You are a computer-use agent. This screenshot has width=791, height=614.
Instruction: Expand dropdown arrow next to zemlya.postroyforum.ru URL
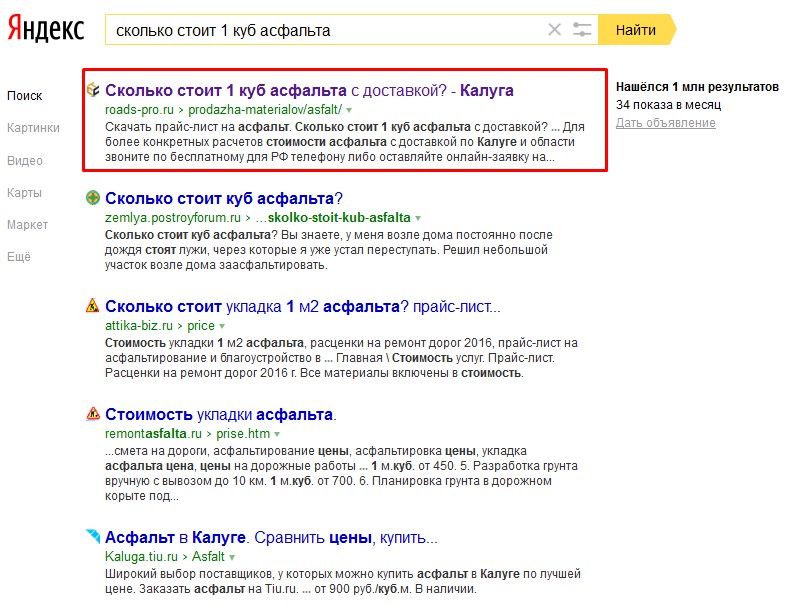pyautogui.click(x=418, y=218)
